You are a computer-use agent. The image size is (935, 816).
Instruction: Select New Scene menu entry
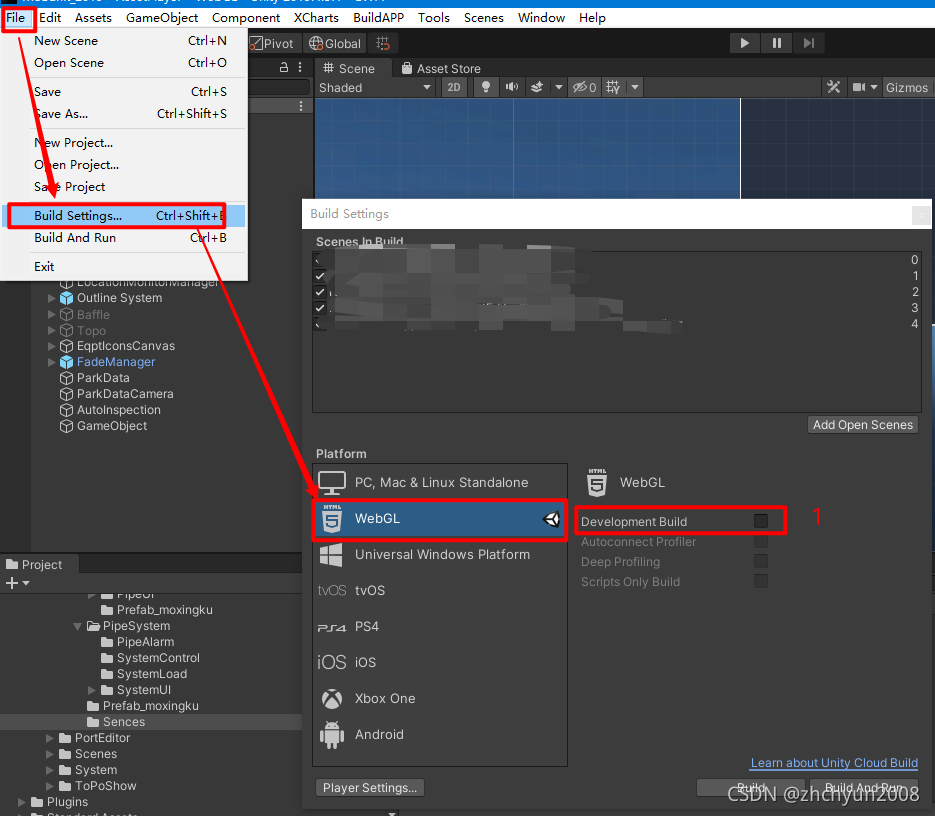click(124, 41)
